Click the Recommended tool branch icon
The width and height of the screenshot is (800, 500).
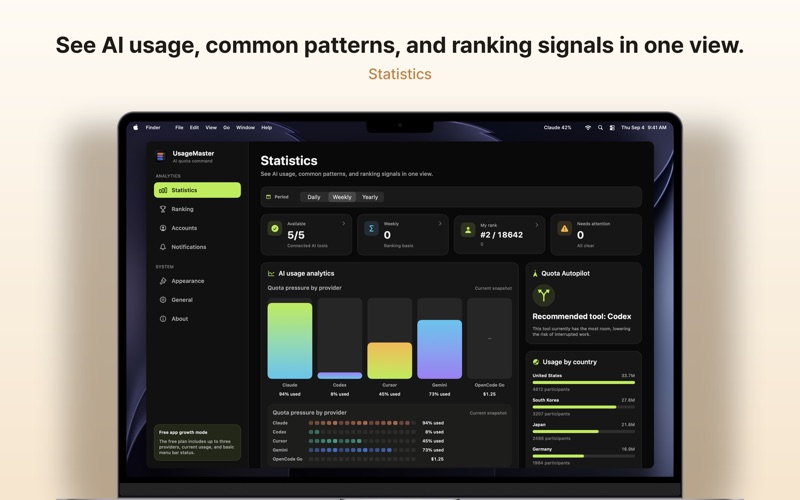coord(543,295)
